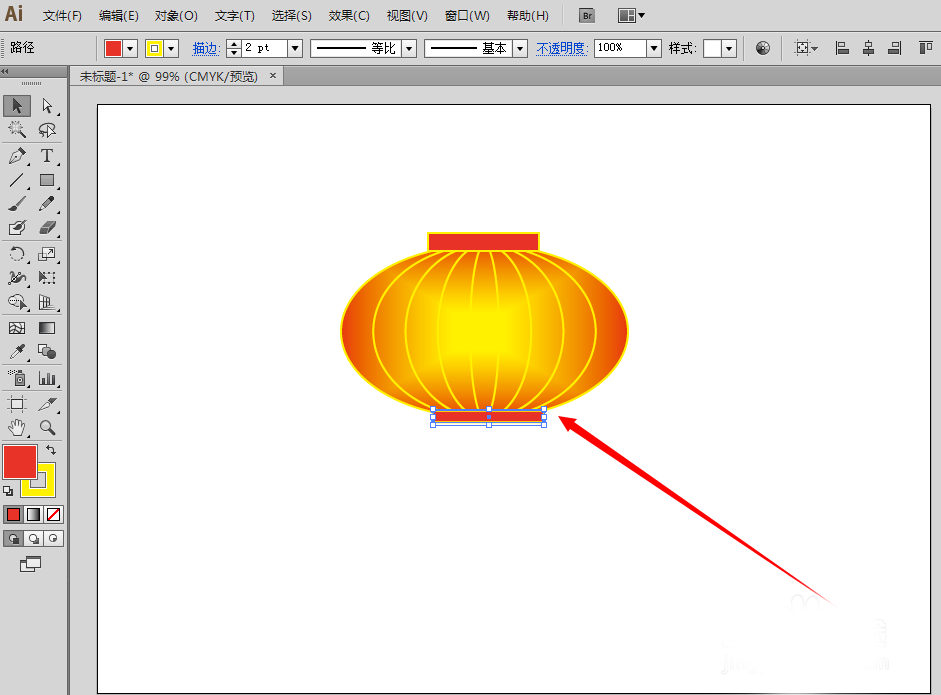
Task: Open the workspace arrangement dropdown
Action: click(632, 16)
